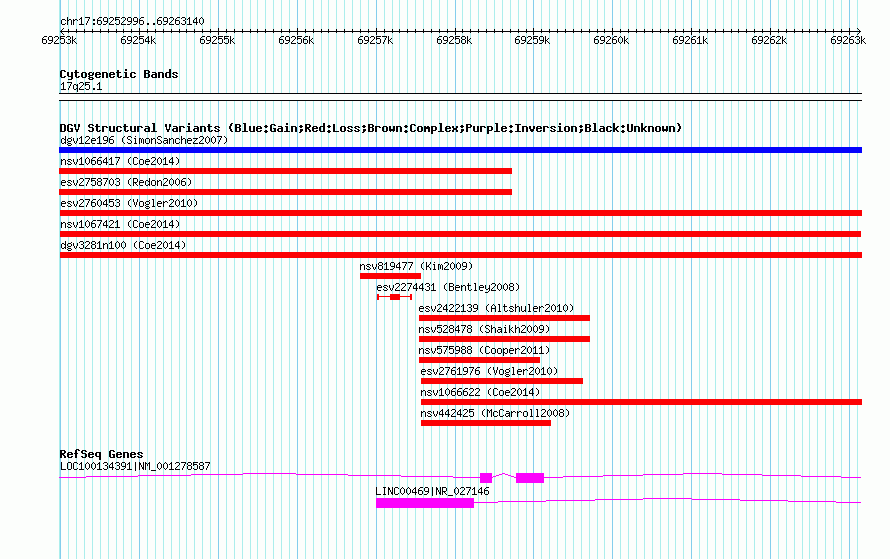The height and width of the screenshot is (559, 890).
Task: Click the 69256k ruler tick label
Action: (296, 40)
